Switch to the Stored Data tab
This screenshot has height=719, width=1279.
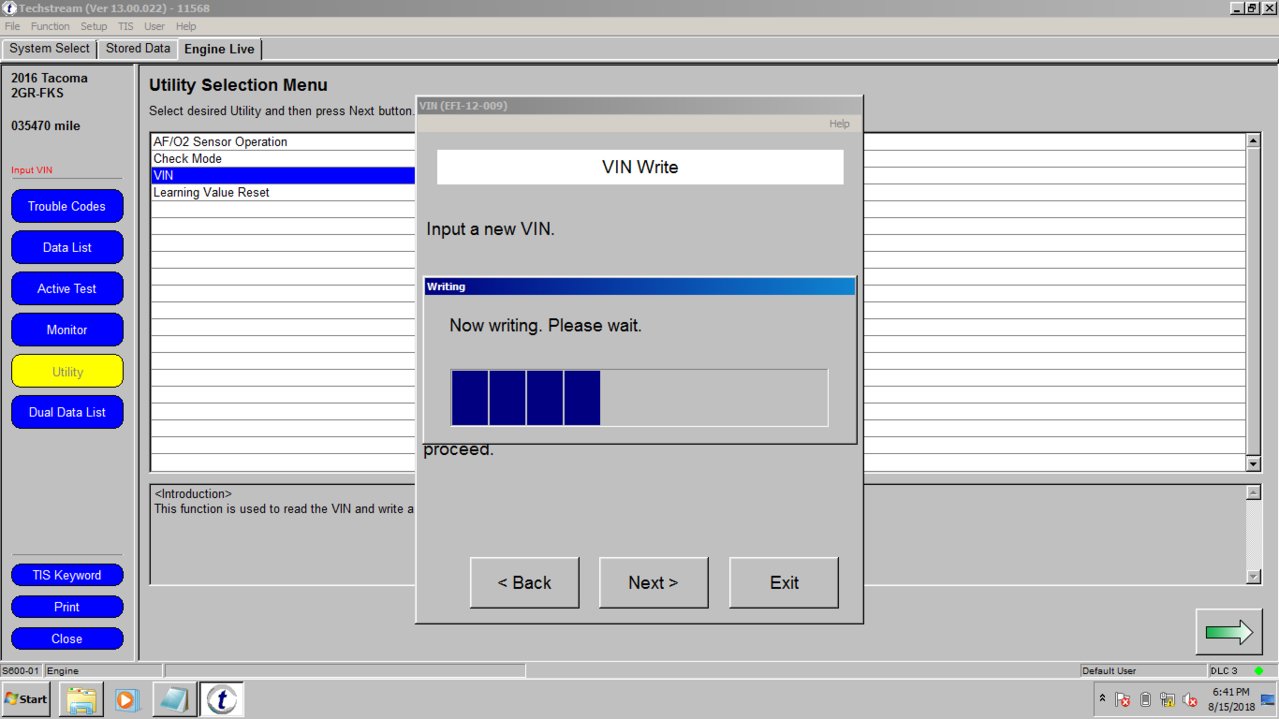(x=138, y=48)
